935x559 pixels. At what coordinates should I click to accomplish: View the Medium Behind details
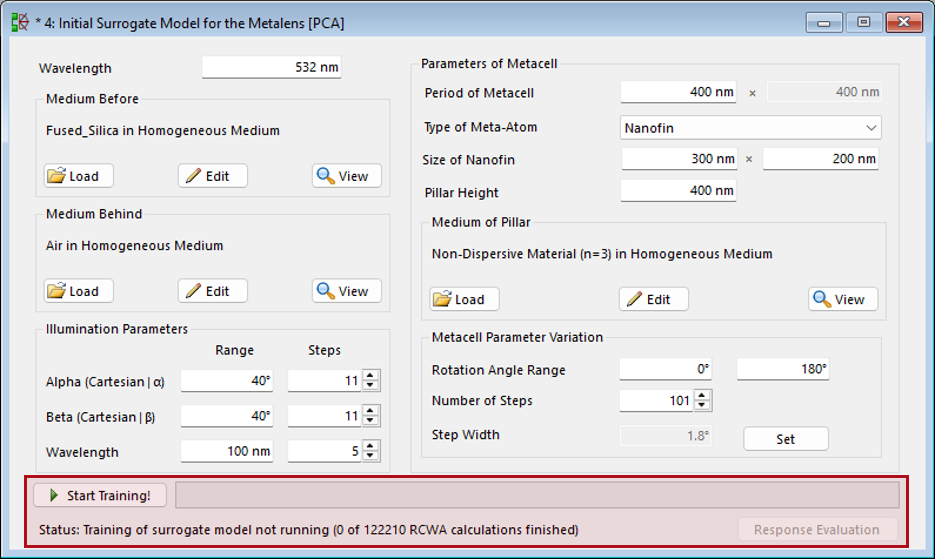346,291
